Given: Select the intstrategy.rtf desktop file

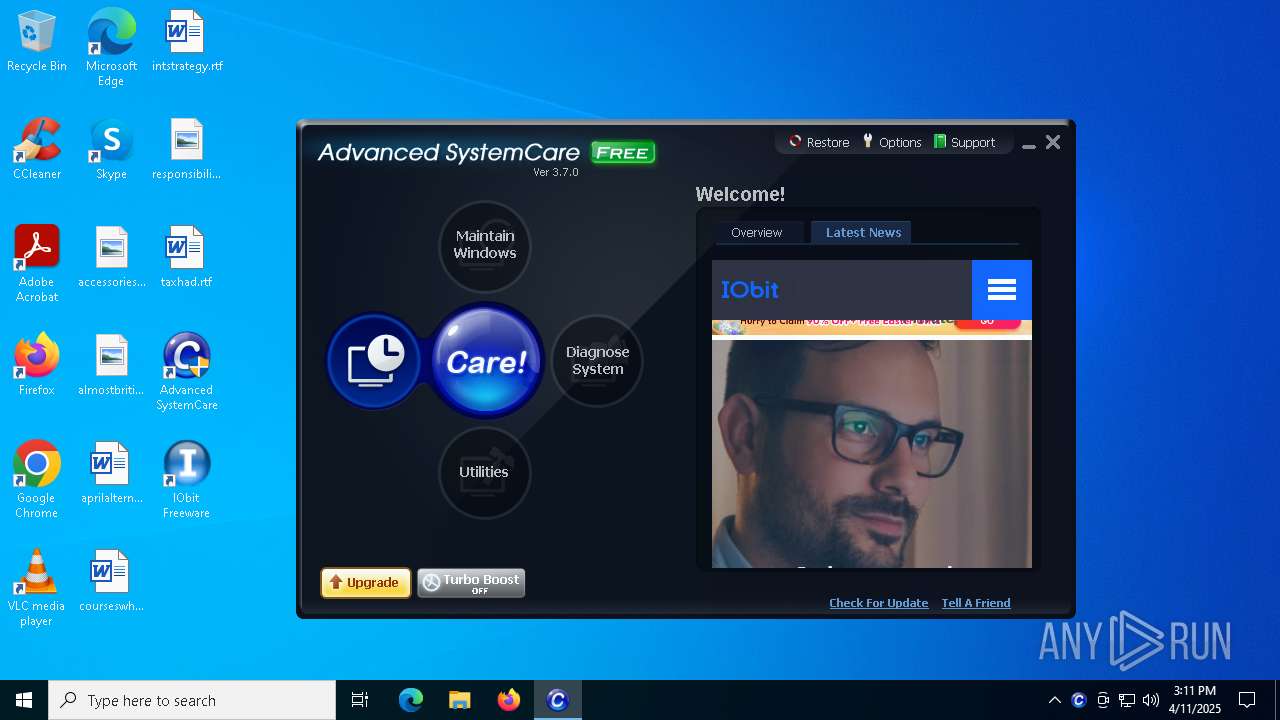Looking at the screenshot, I should coord(187,42).
